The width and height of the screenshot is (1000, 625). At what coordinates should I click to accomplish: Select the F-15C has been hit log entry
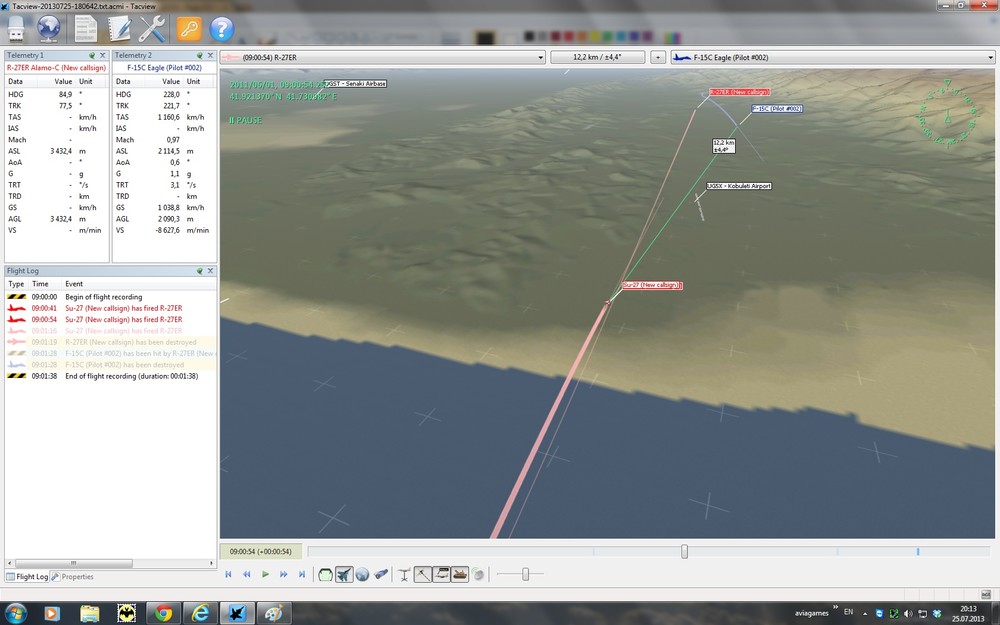(110, 353)
